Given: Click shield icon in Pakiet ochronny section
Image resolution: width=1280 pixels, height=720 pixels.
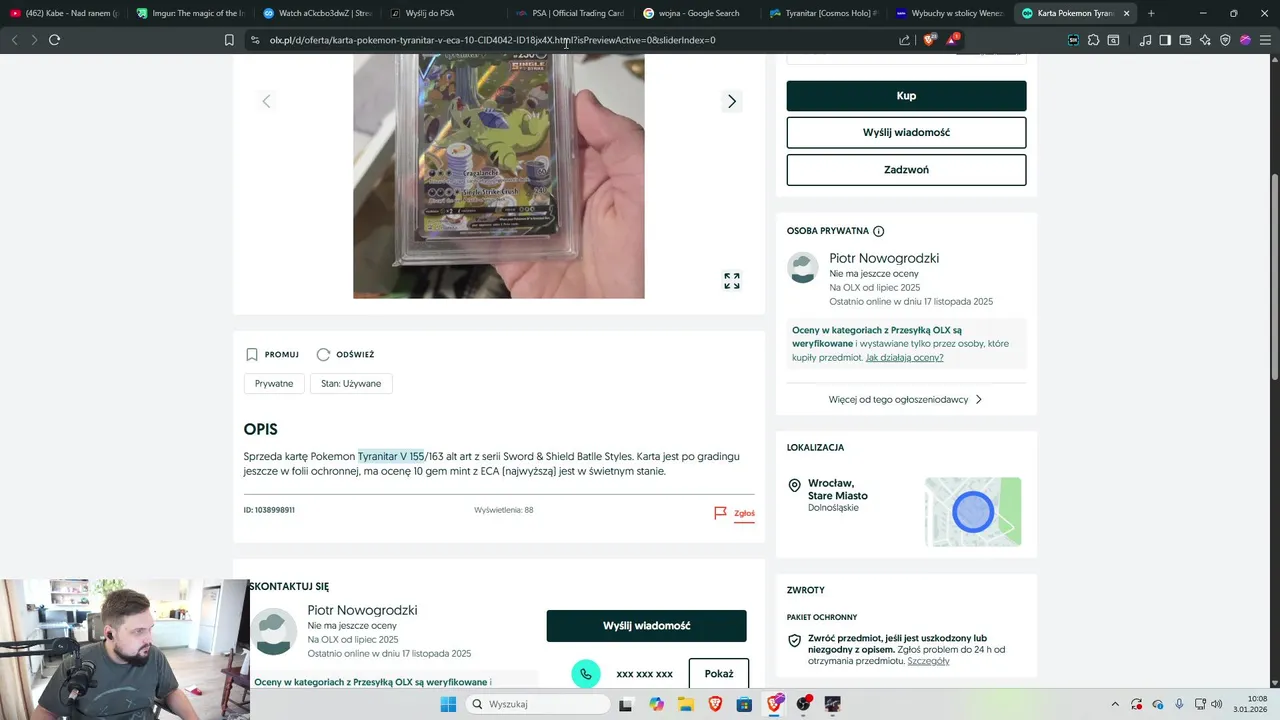Looking at the screenshot, I should click(795, 641).
